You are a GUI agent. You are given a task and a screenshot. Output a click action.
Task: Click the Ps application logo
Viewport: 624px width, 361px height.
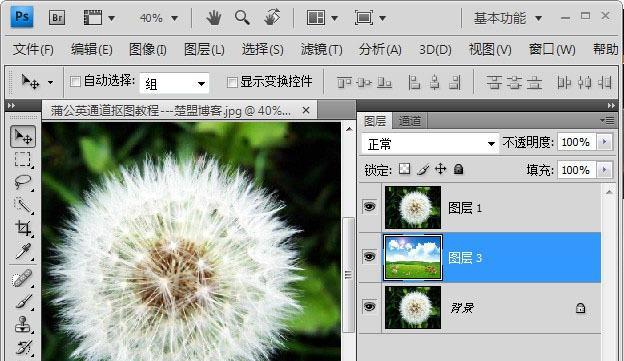coord(21,18)
